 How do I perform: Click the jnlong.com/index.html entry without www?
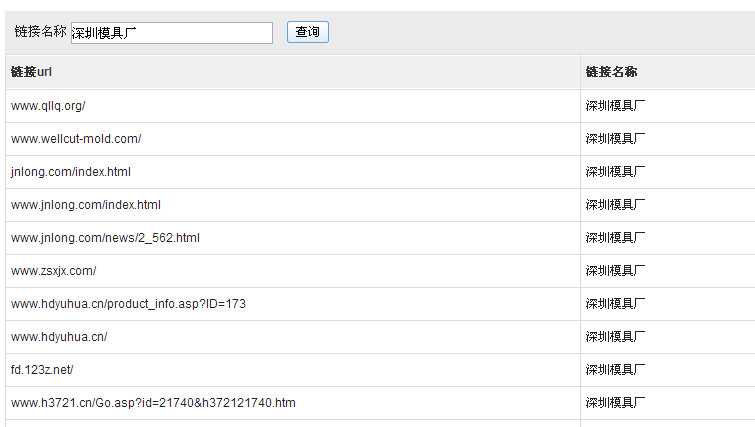(x=71, y=172)
